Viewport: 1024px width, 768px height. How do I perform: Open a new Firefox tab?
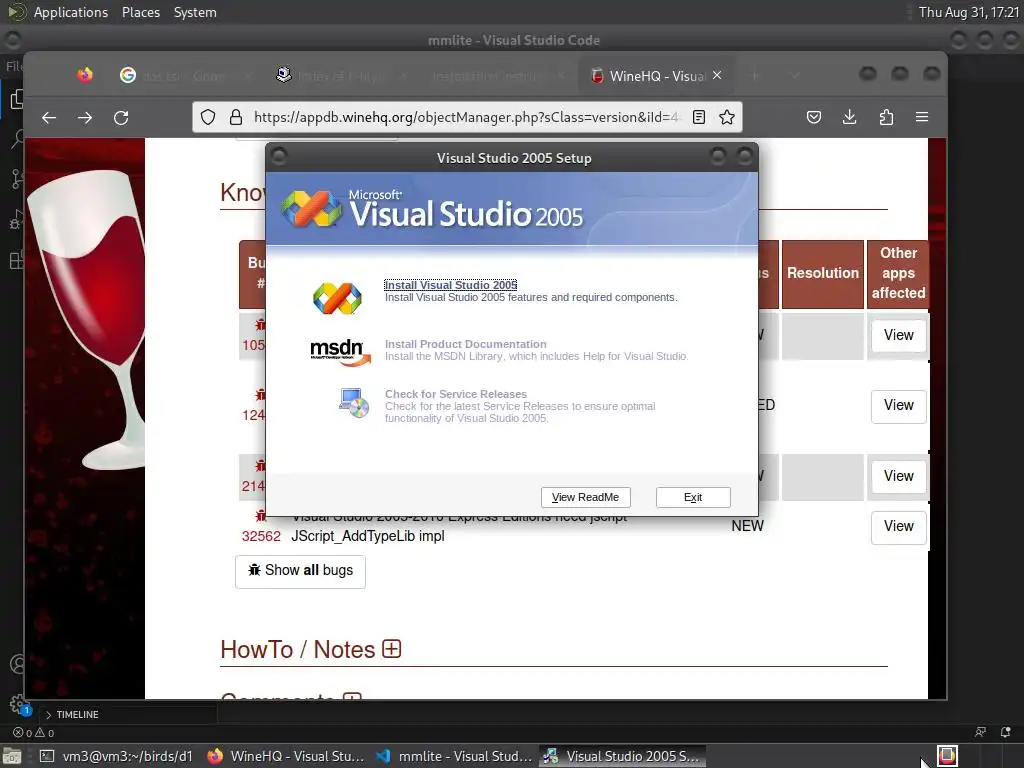tap(754, 76)
